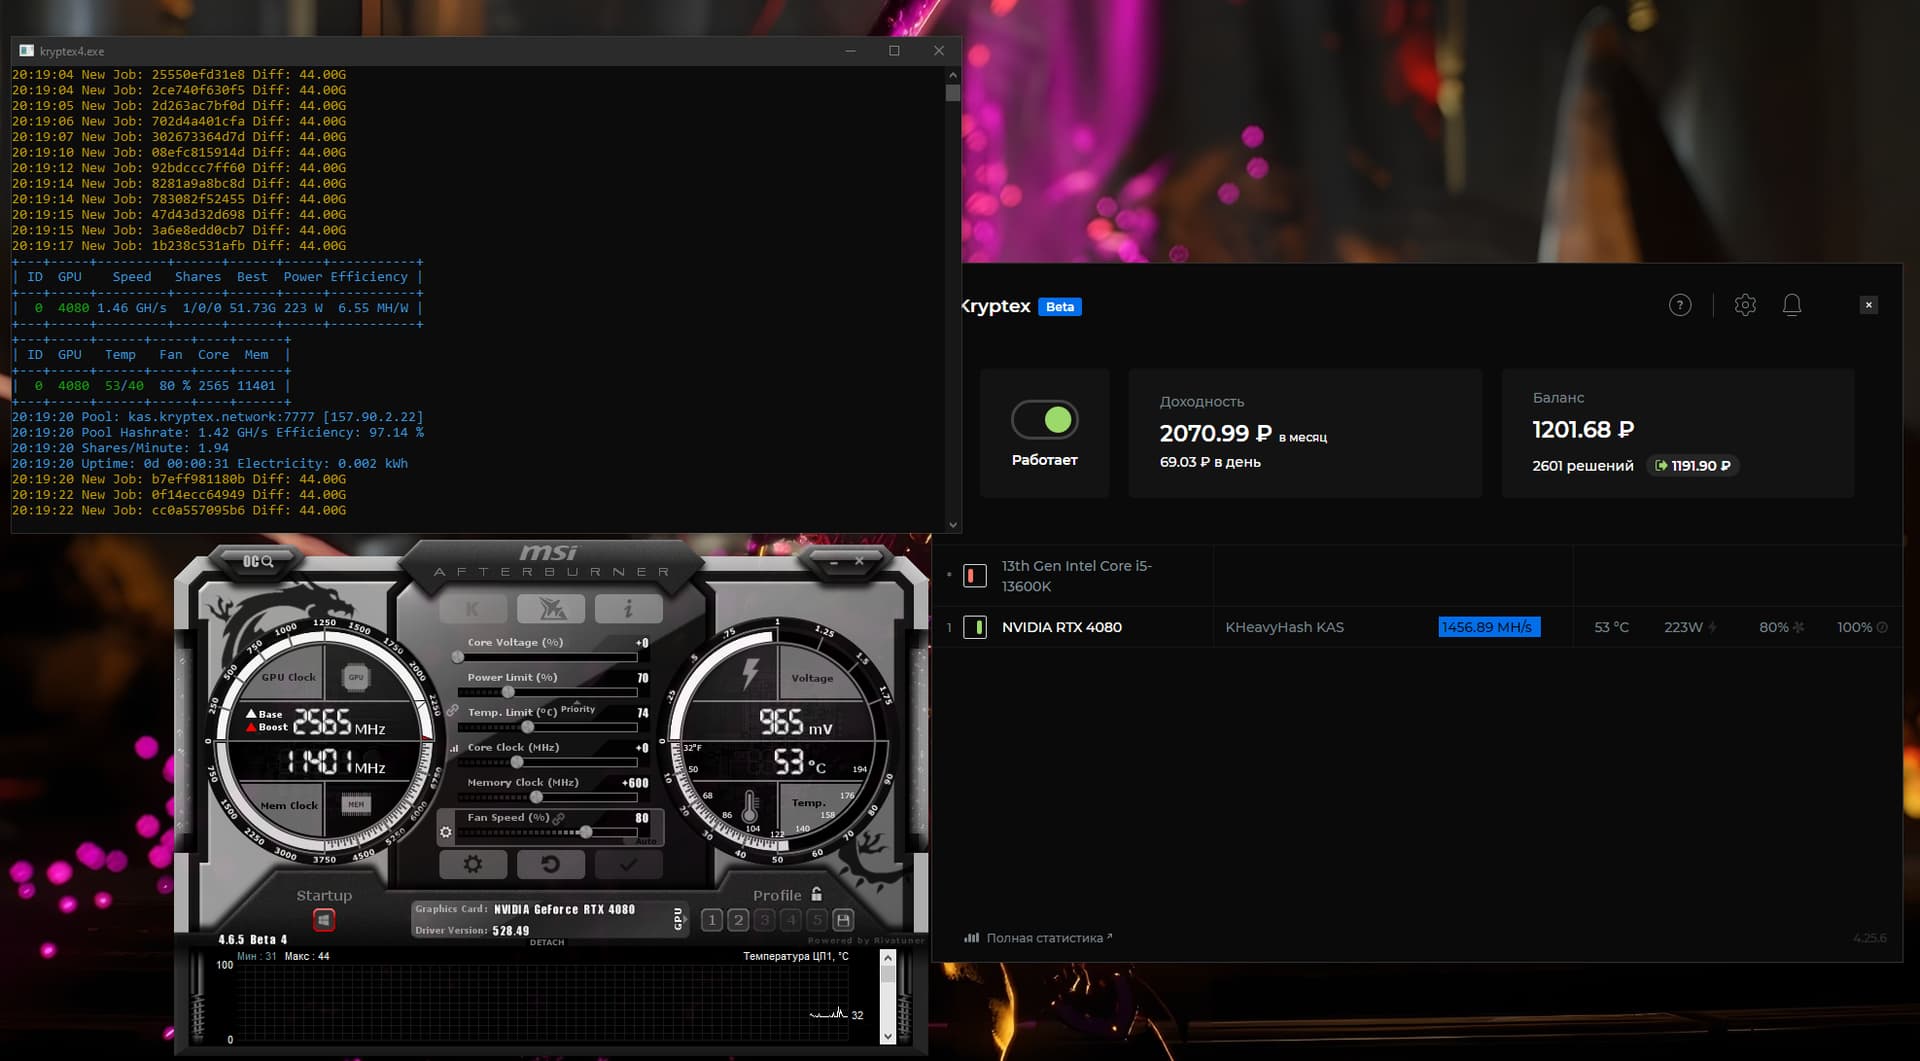Click the 223W power icon
The image size is (1920, 1061).
(1712, 627)
